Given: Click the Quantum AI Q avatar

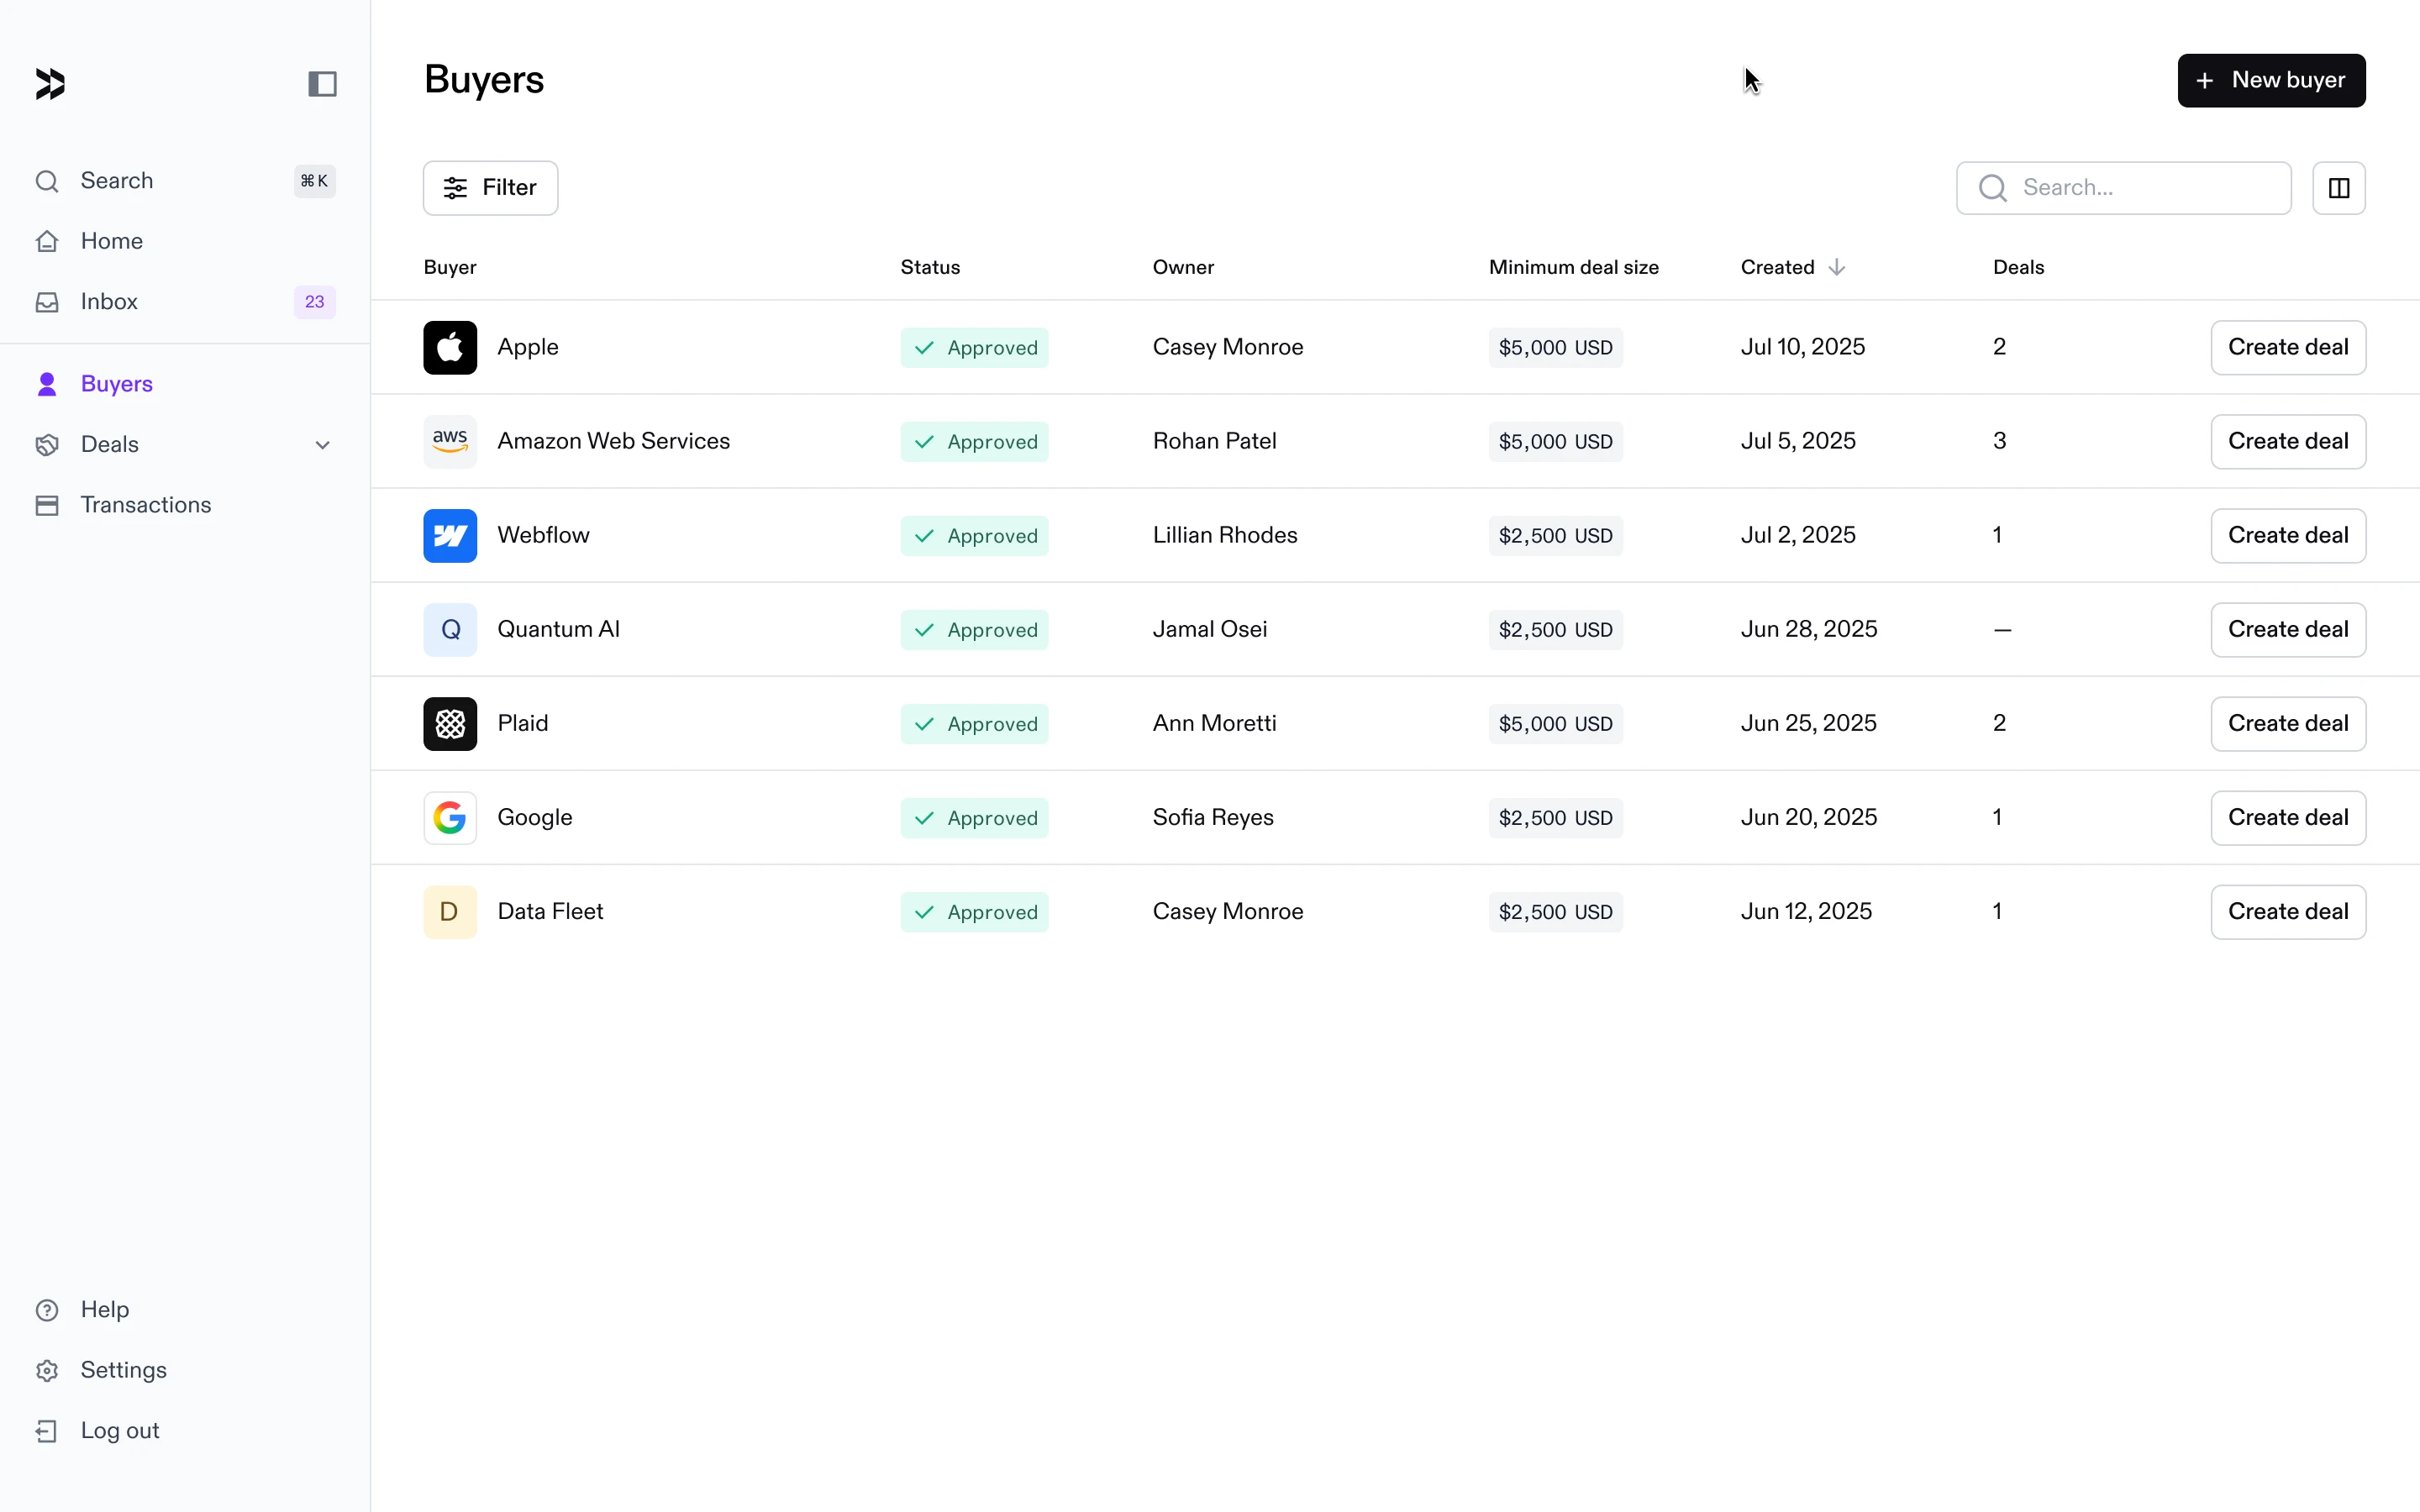Looking at the screenshot, I should (x=450, y=629).
